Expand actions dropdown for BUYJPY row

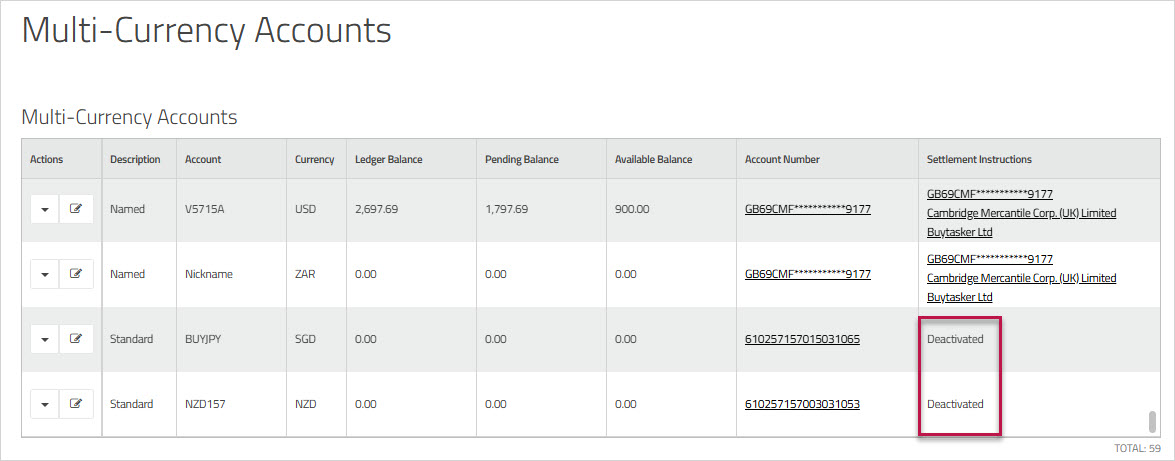point(45,339)
